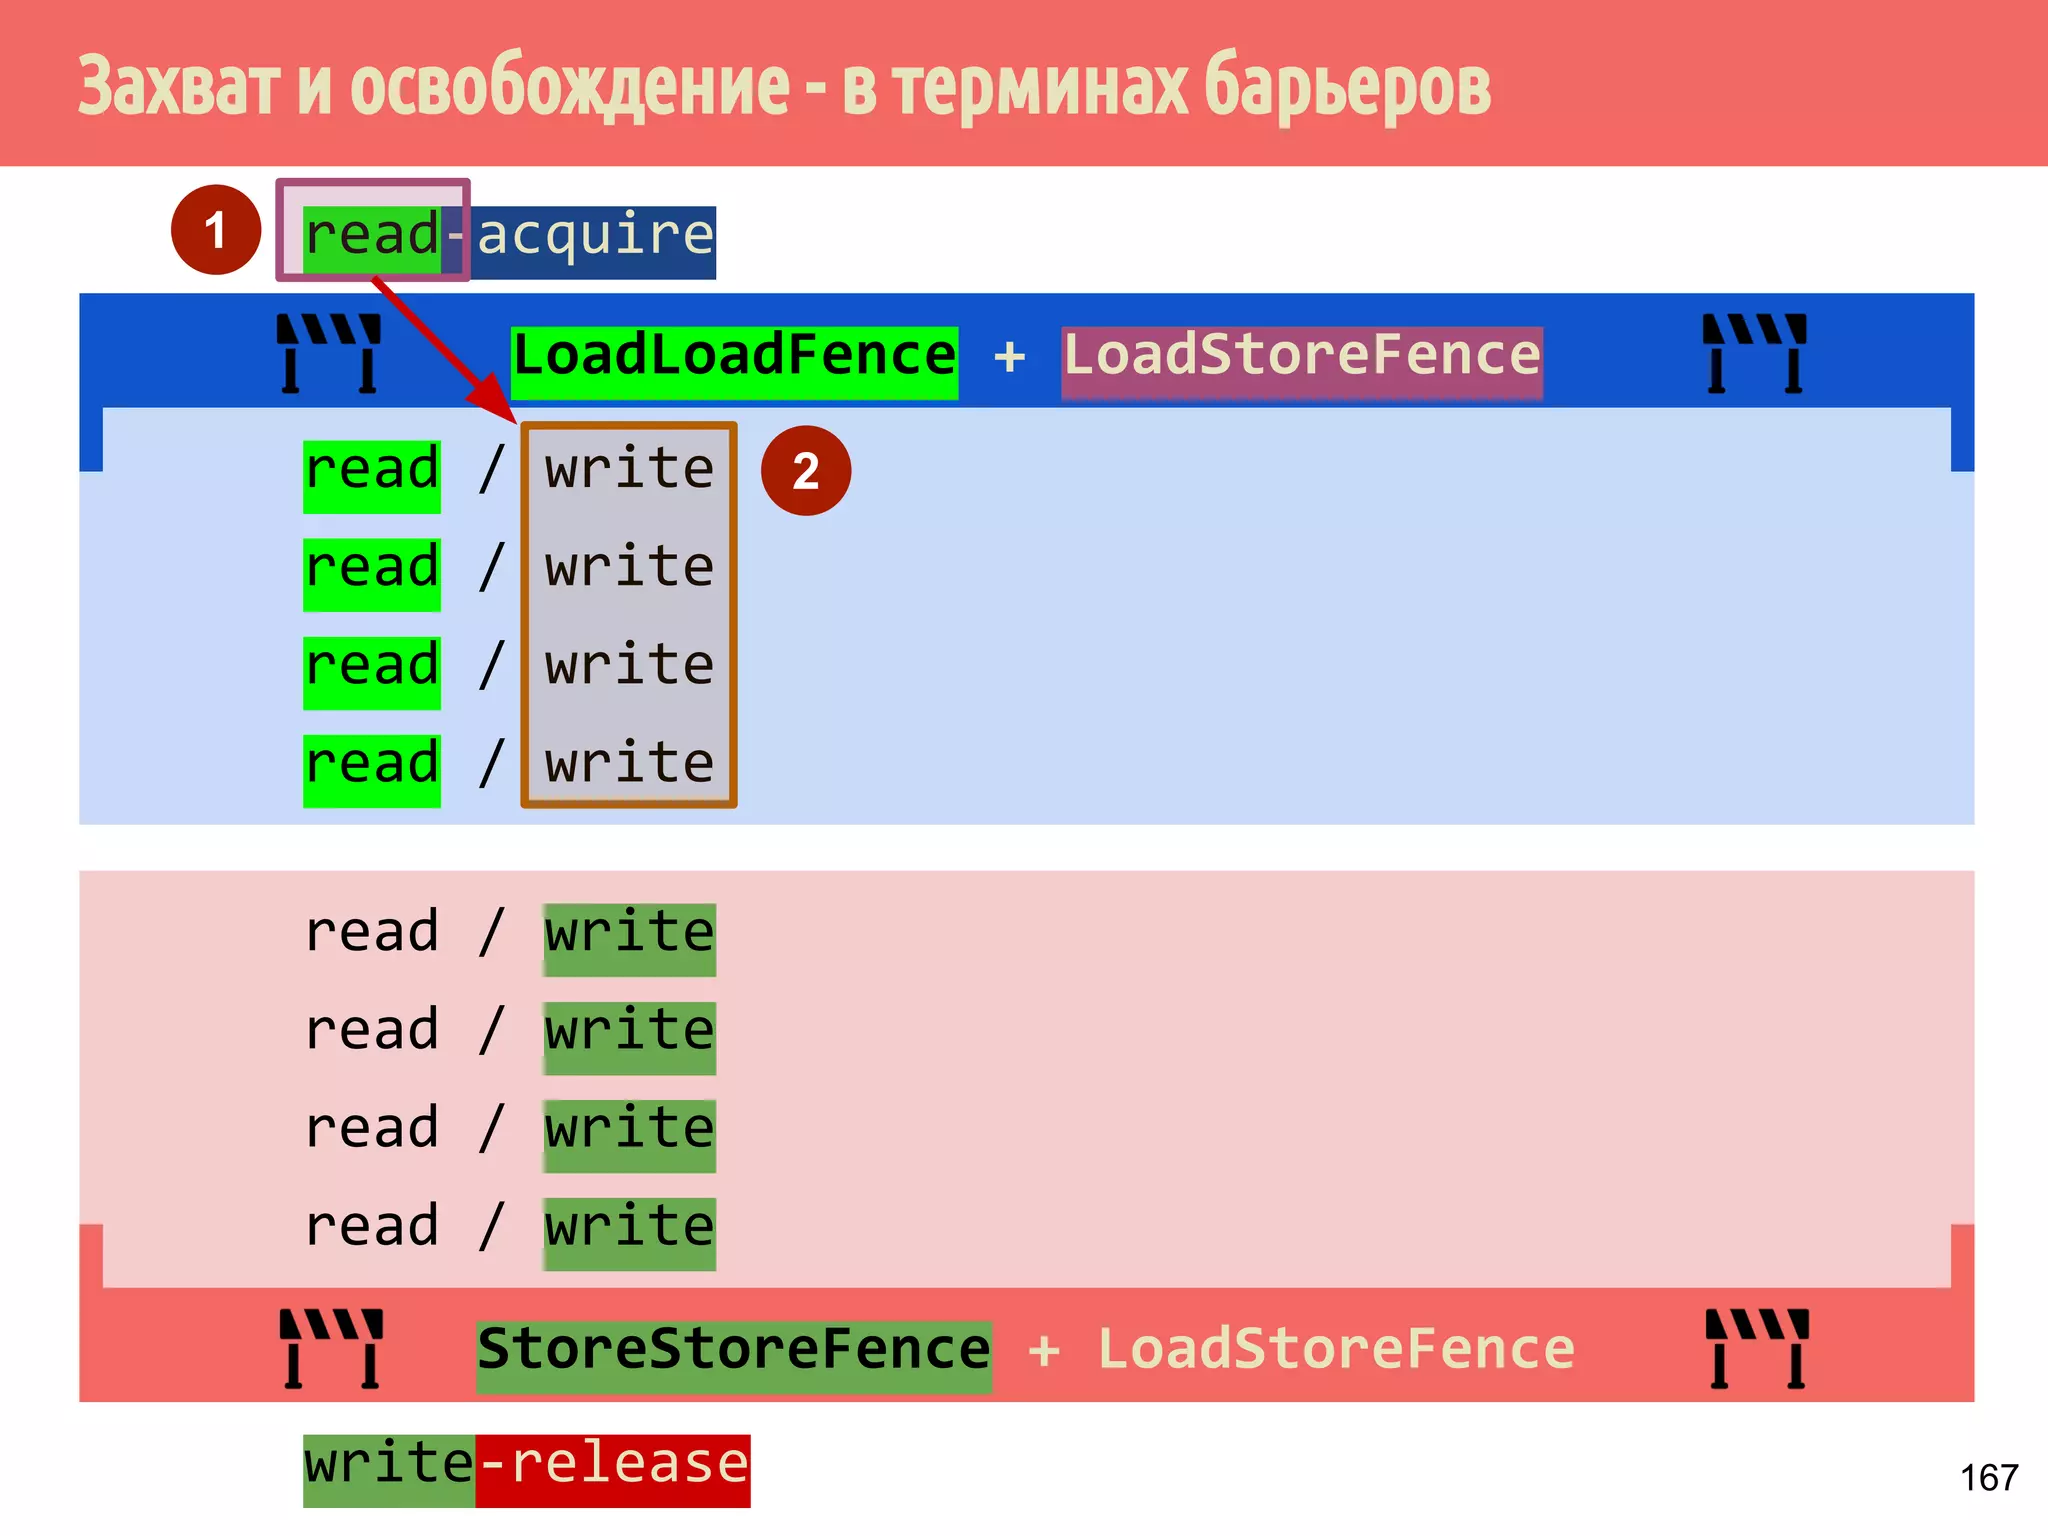Screen dimensions: 2048x1536
Task: Click left barrier icon beside StoreStoreFence
Action: pos(331,1347)
